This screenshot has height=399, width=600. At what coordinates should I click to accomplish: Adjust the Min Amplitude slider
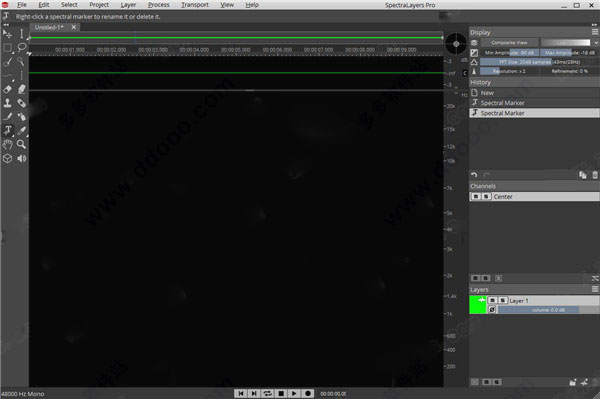[x=509, y=52]
